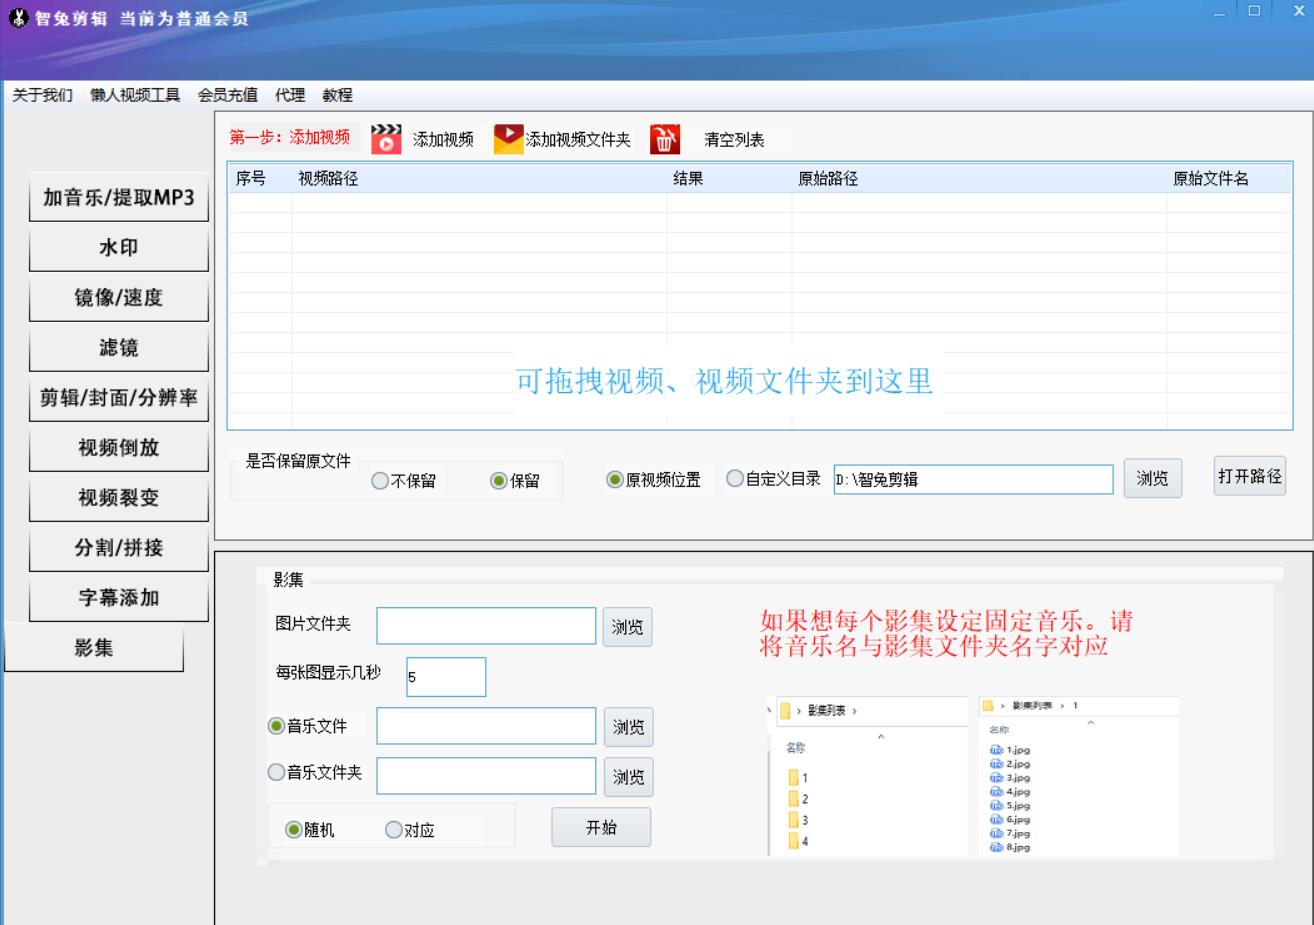The image size is (1314, 925).
Task: Click the 是否保留原文件 label
Action: click(298, 461)
